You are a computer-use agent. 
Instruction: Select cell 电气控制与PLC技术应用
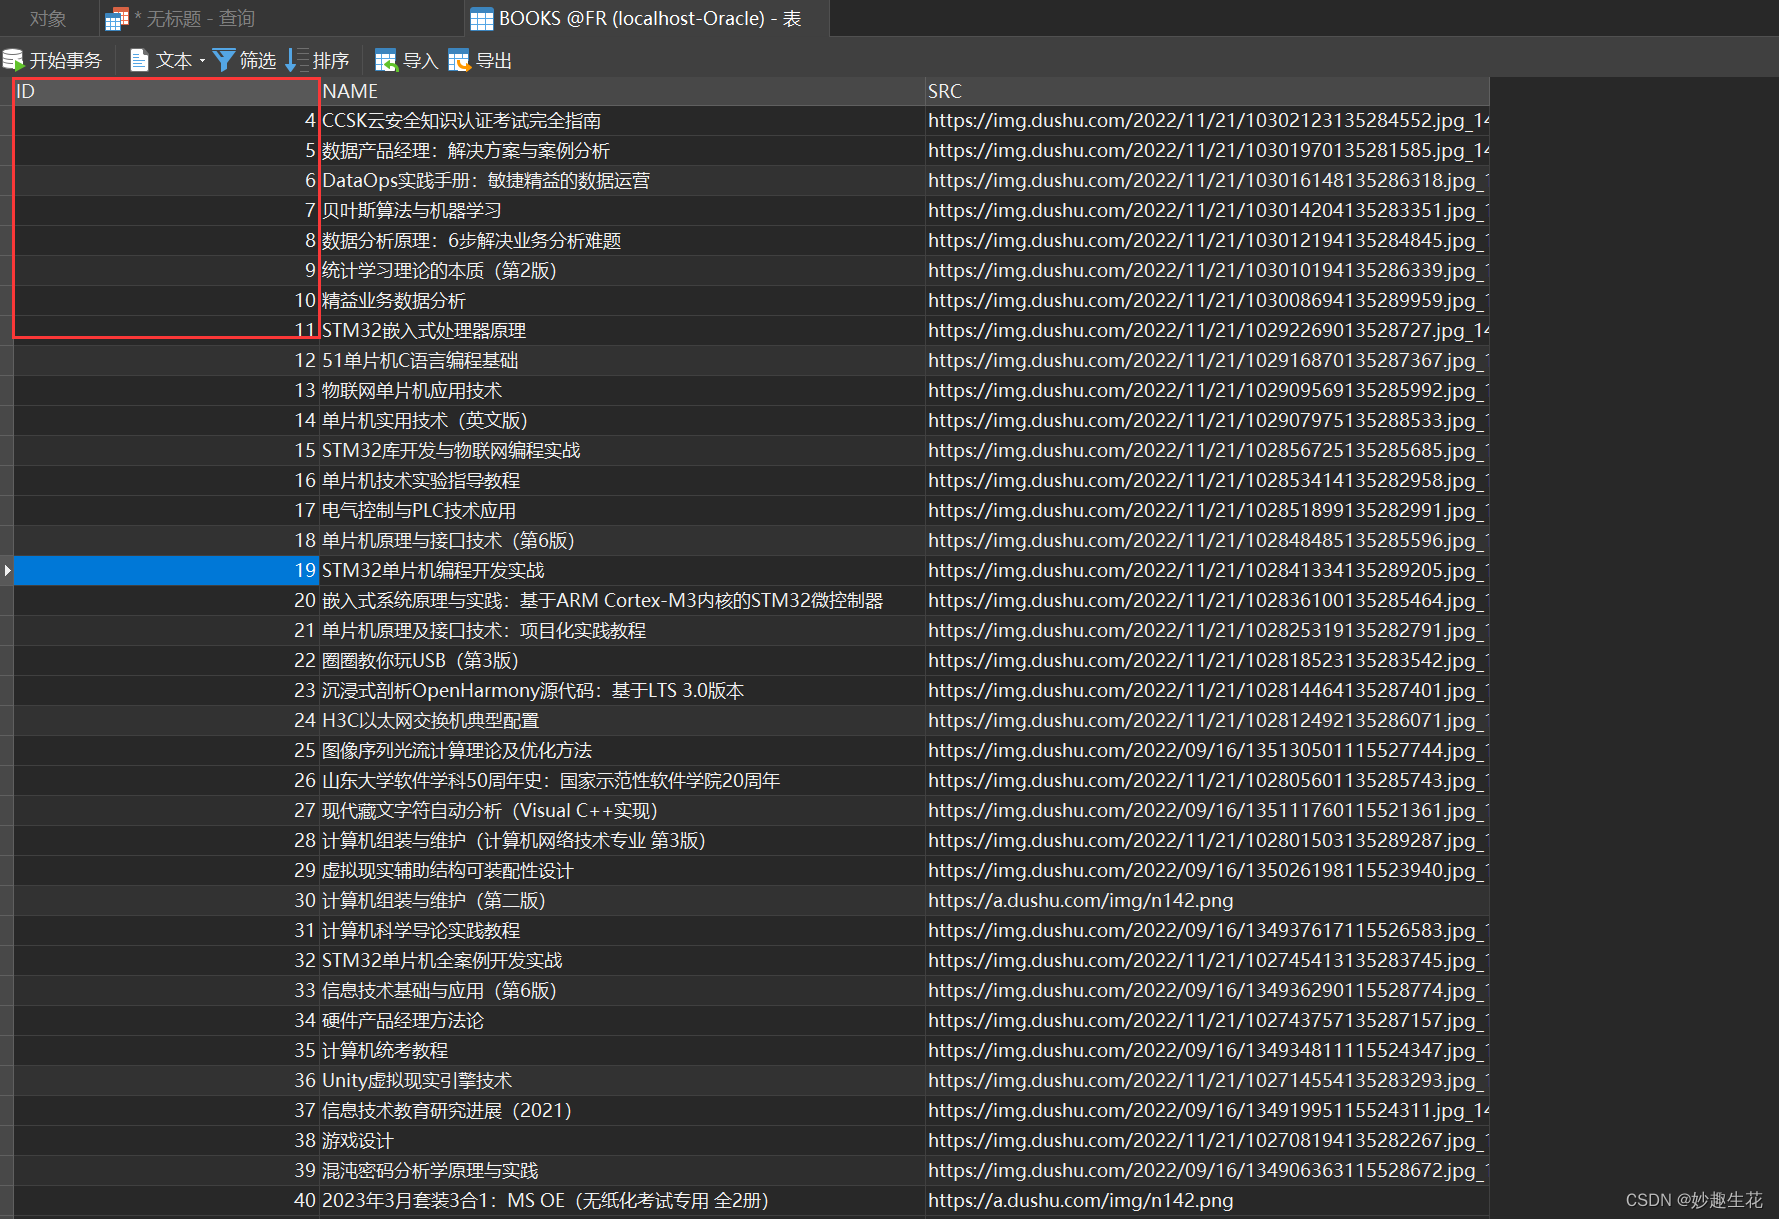pyautogui.click(x=622, y=510)
